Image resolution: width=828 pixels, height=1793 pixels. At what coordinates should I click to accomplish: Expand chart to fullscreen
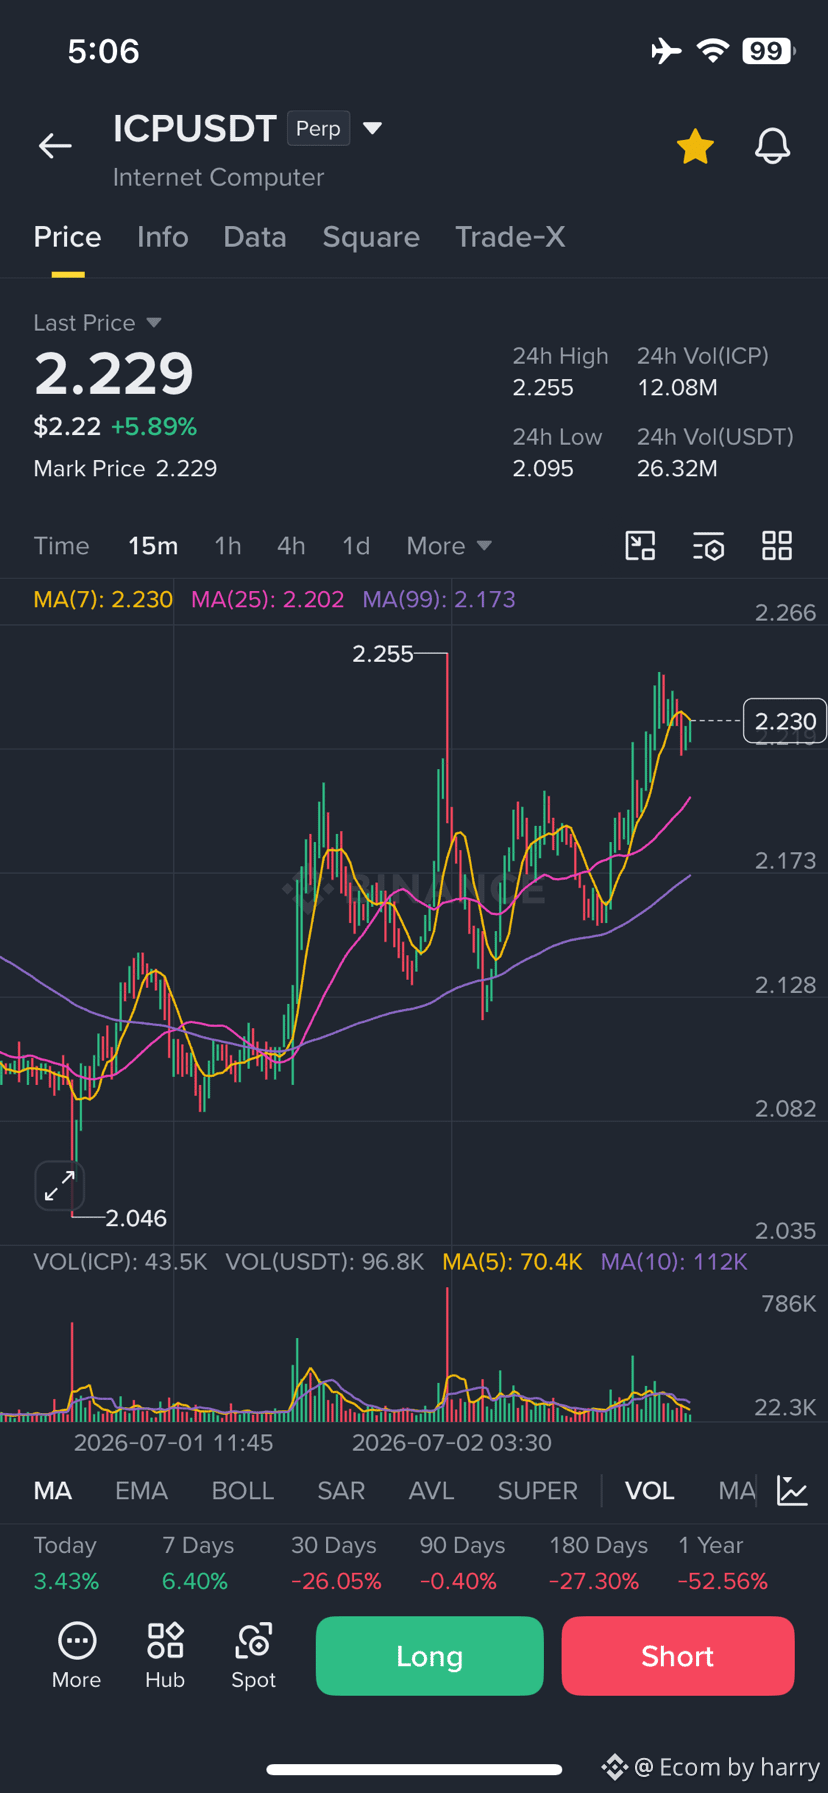click(x=59, y=1186)
